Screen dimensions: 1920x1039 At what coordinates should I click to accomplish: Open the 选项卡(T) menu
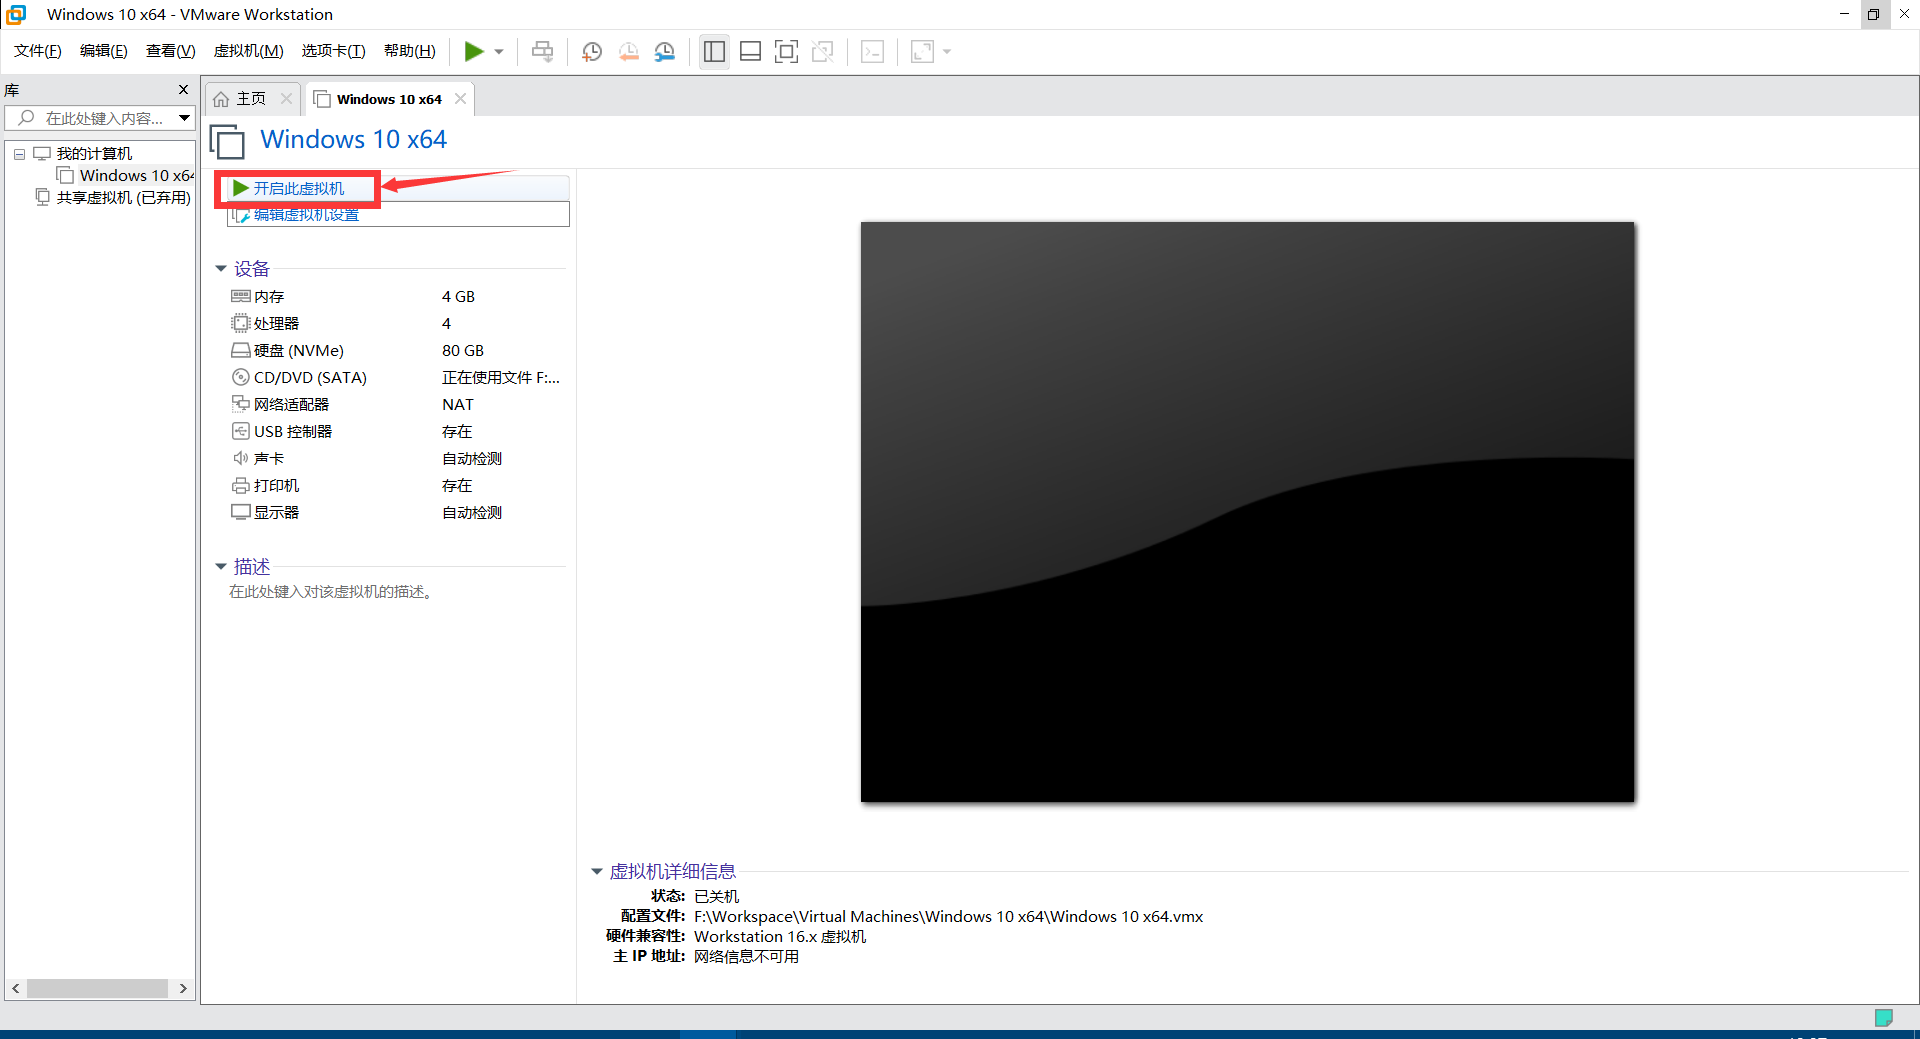pos(334,51)
